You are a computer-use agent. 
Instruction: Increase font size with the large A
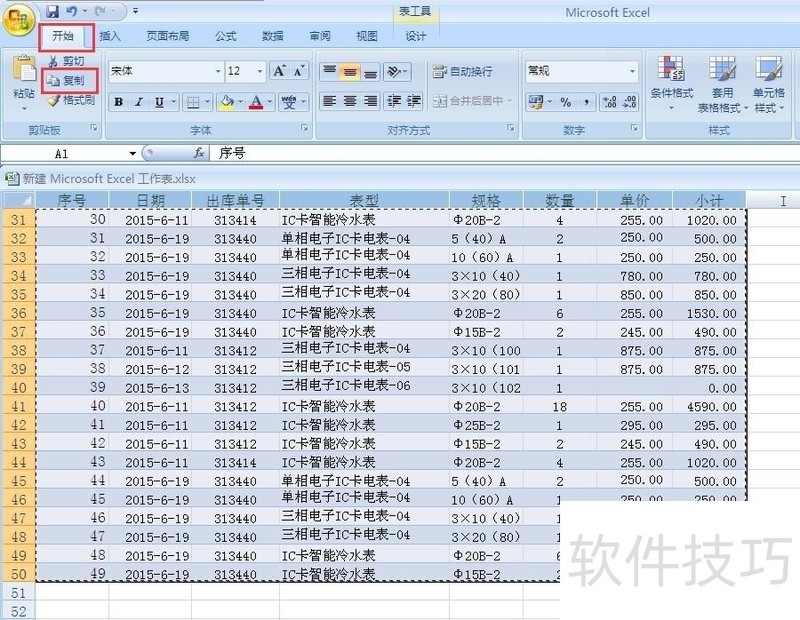pos(279,71)
